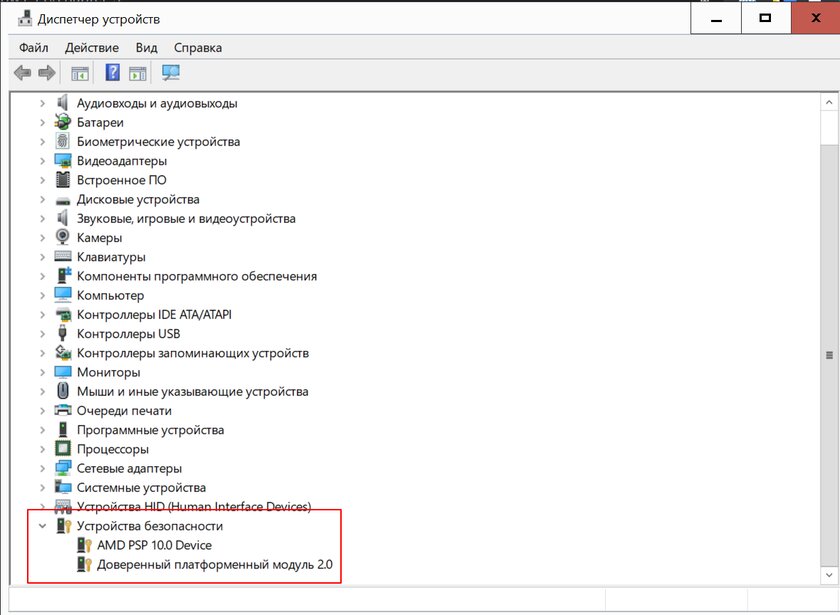Click the Show console tree toolbar icon
The height and width of the screenshot is (615, 840).
(x=78, y=72)
